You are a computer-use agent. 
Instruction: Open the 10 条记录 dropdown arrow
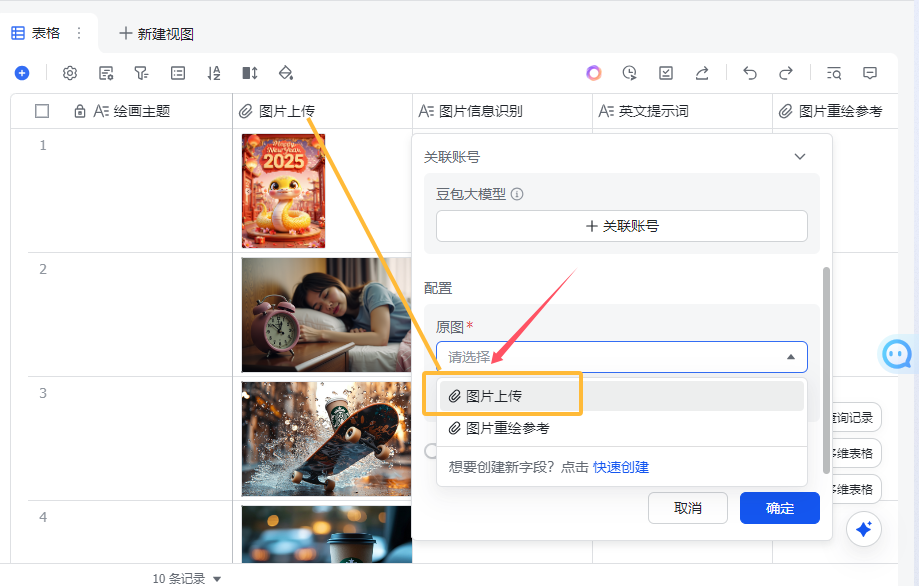point(217,579)
